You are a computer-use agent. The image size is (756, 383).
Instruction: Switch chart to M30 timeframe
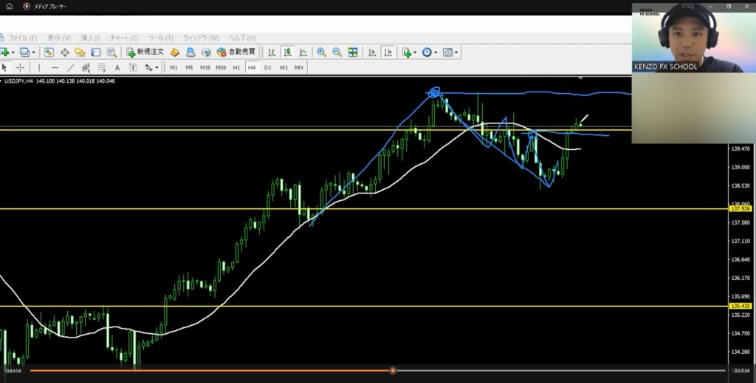tap(221, 68)
